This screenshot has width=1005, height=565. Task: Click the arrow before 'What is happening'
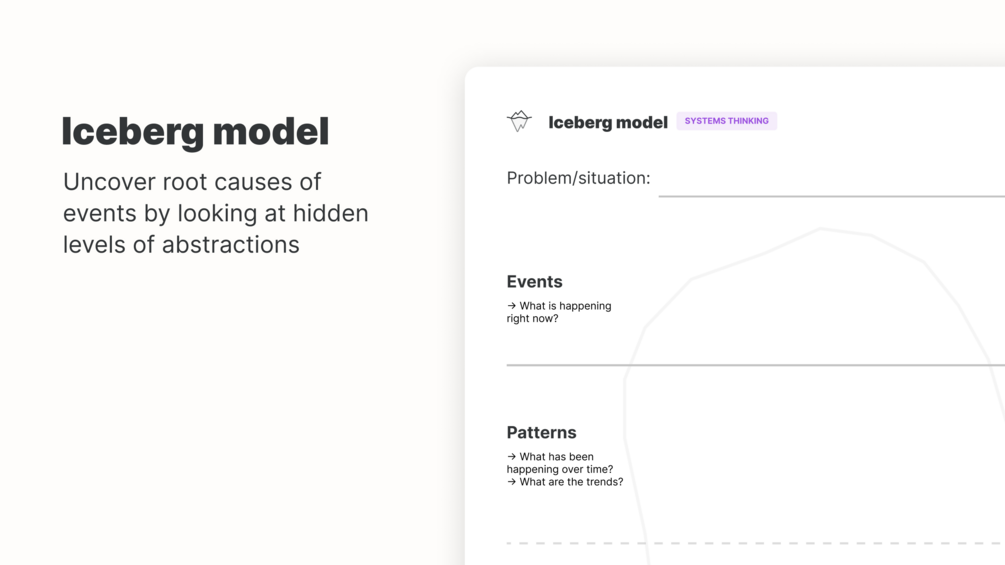pos(511,306)
